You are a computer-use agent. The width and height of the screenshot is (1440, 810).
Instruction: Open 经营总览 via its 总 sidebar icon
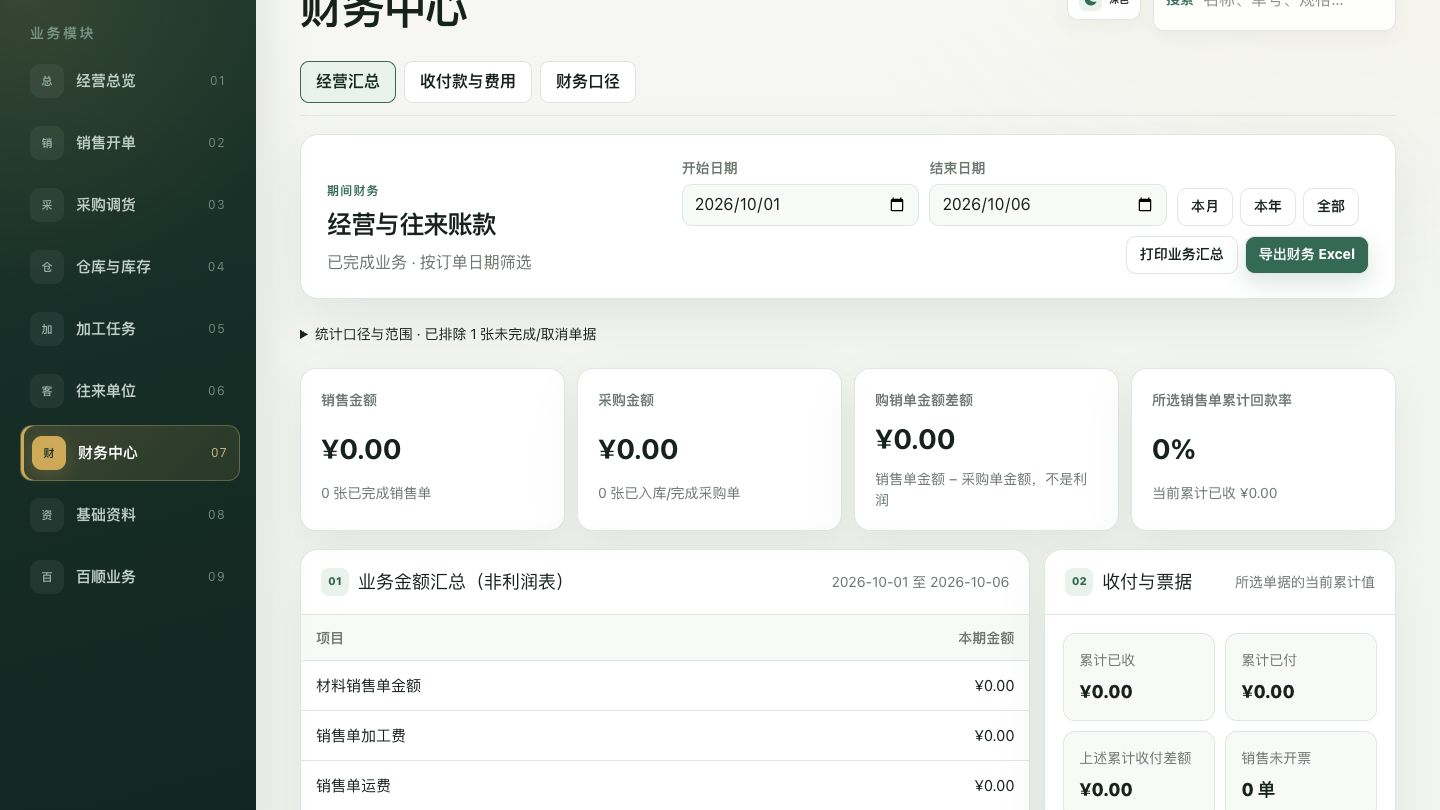(47, 81)
